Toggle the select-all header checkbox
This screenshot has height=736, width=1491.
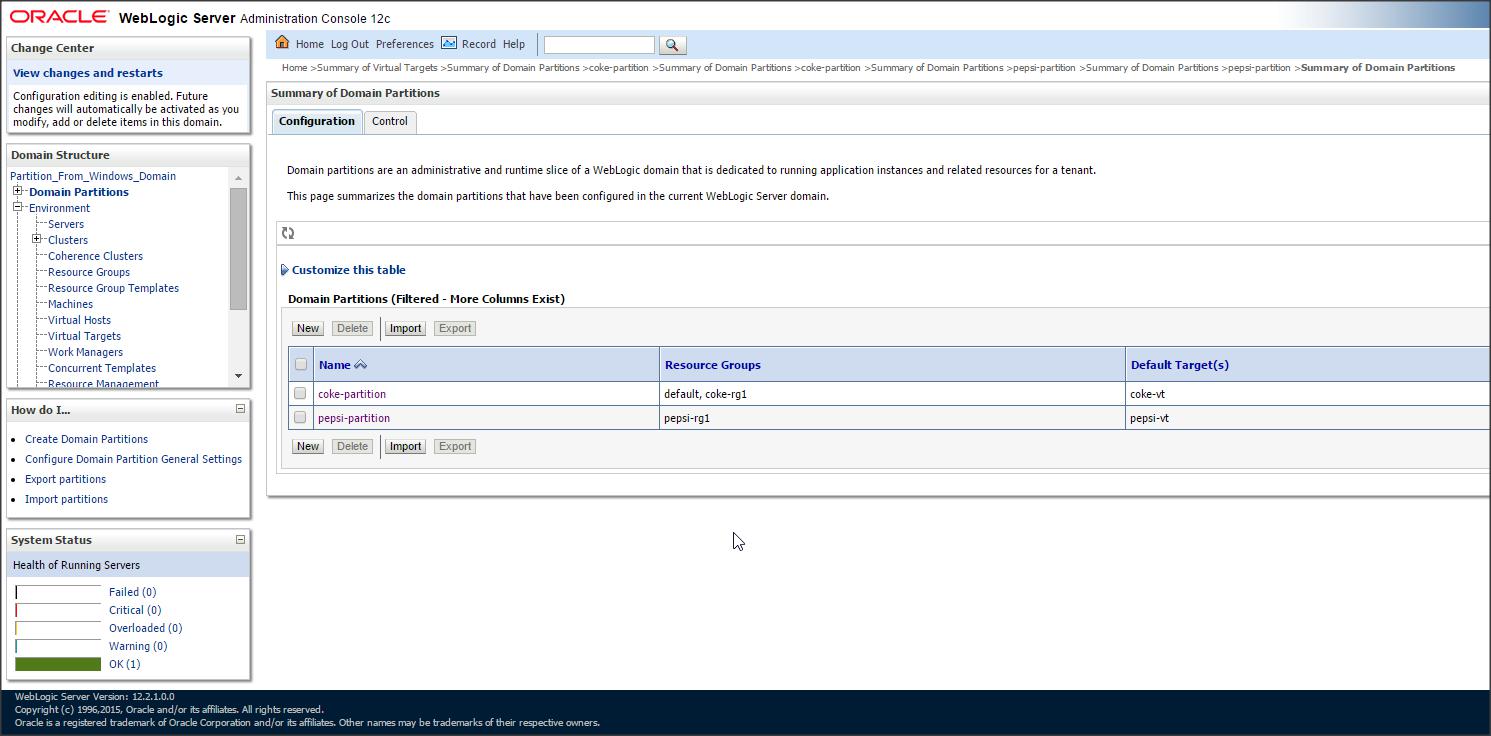click(301, 365)
